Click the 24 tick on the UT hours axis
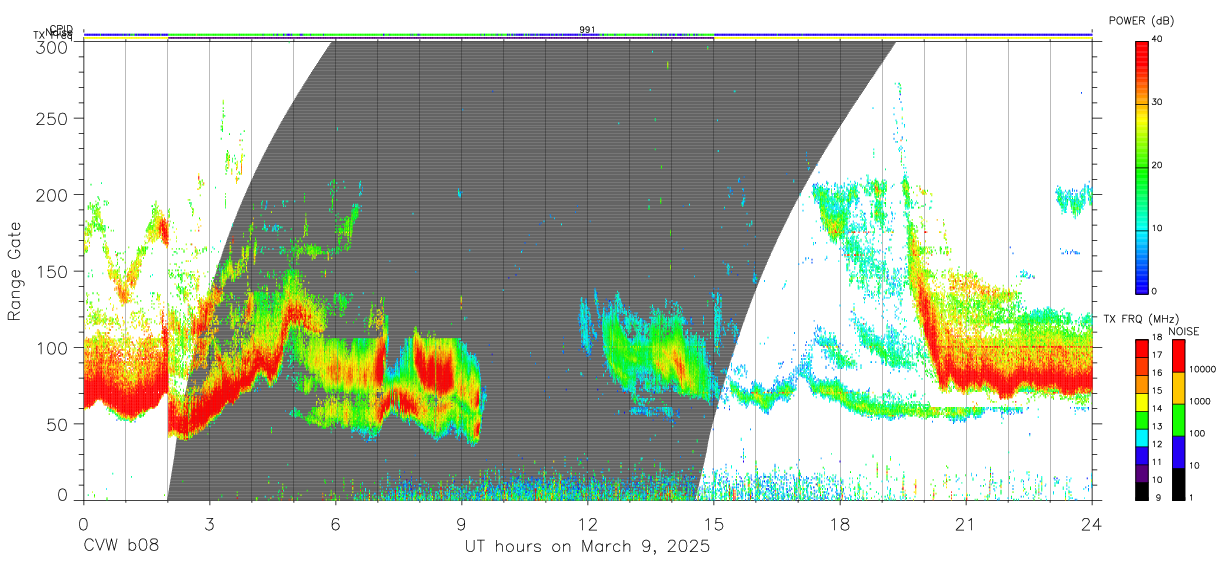 pos(1091,523)
